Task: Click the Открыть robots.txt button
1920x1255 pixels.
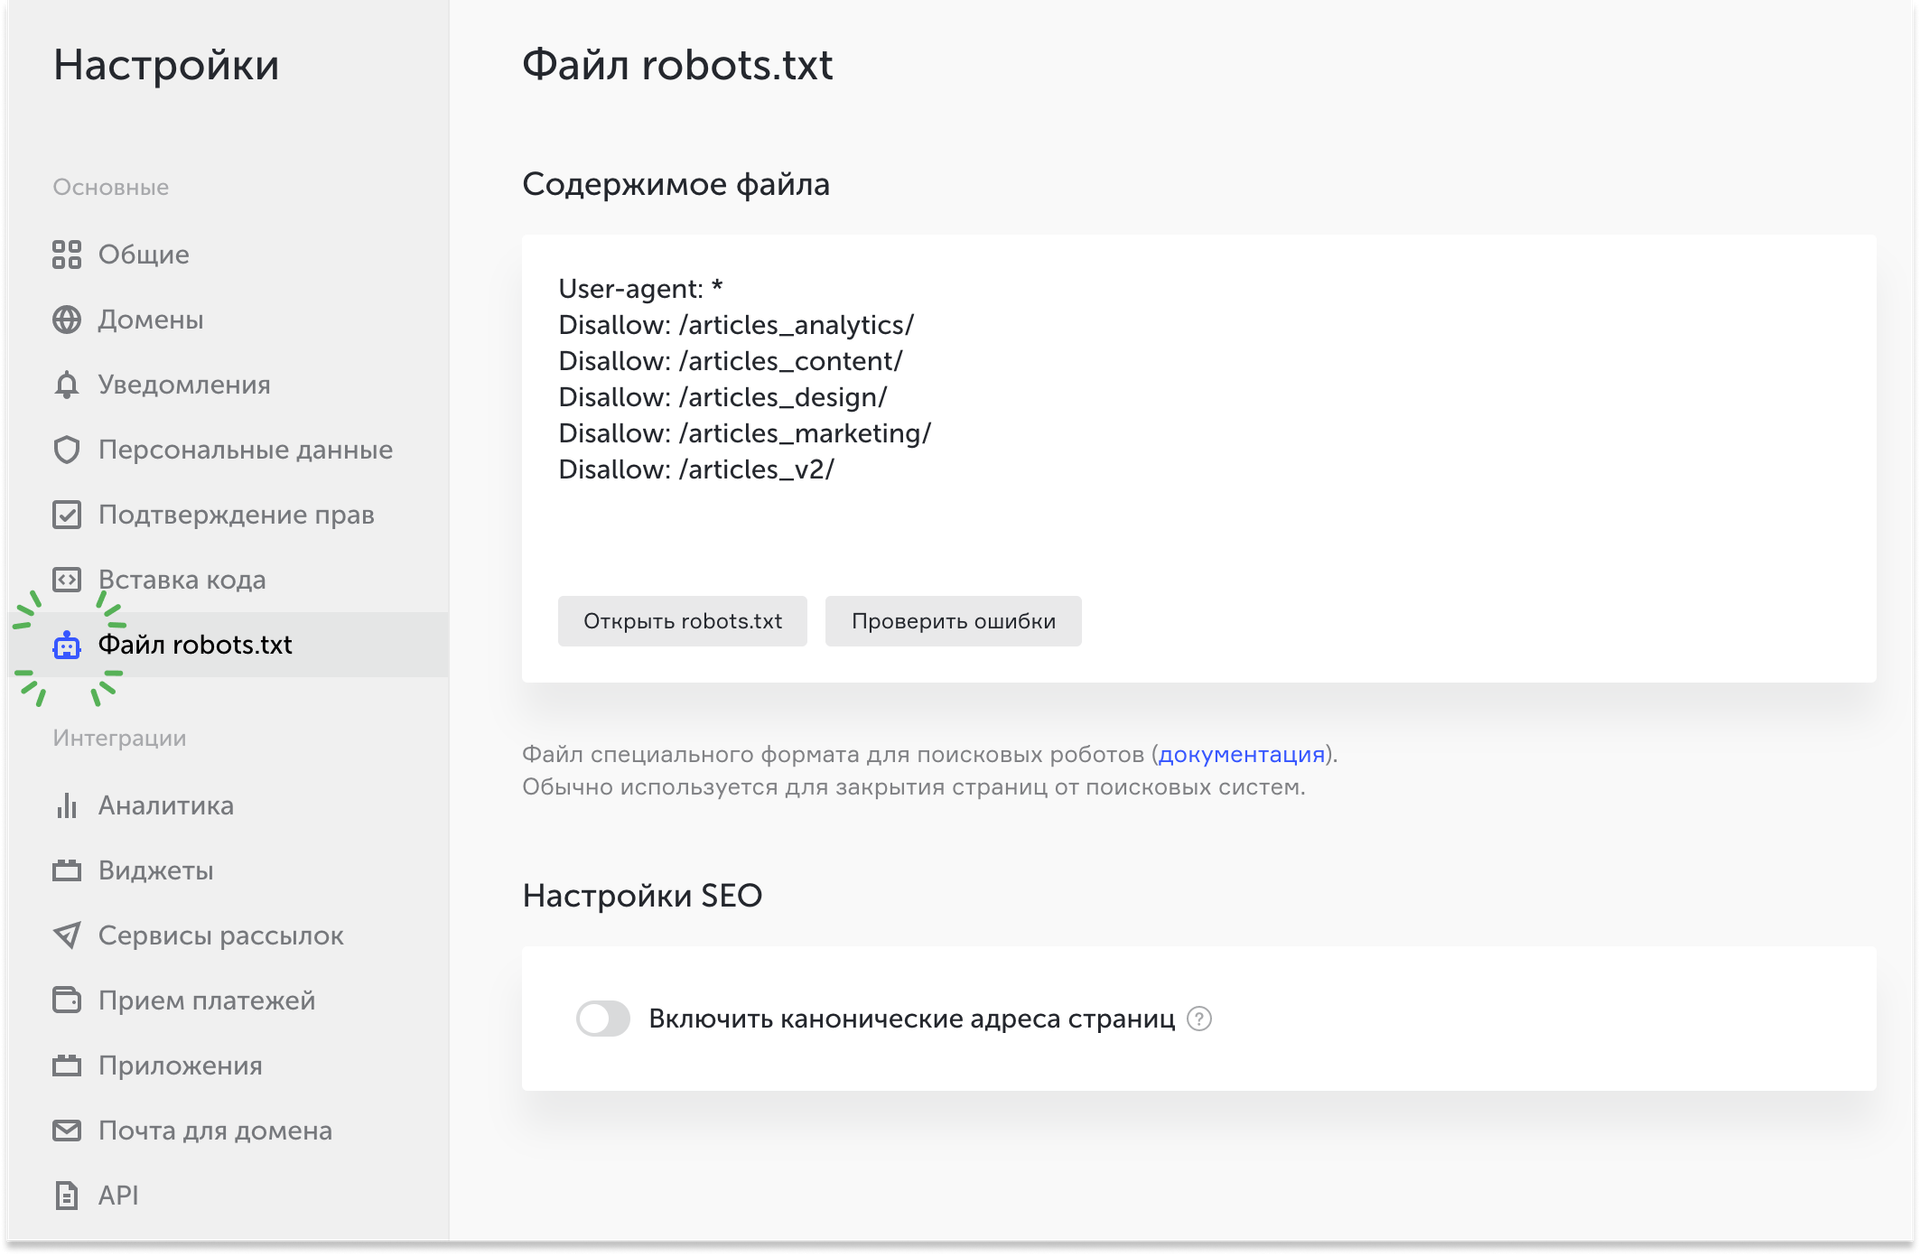Action: [x=683, y=621]
